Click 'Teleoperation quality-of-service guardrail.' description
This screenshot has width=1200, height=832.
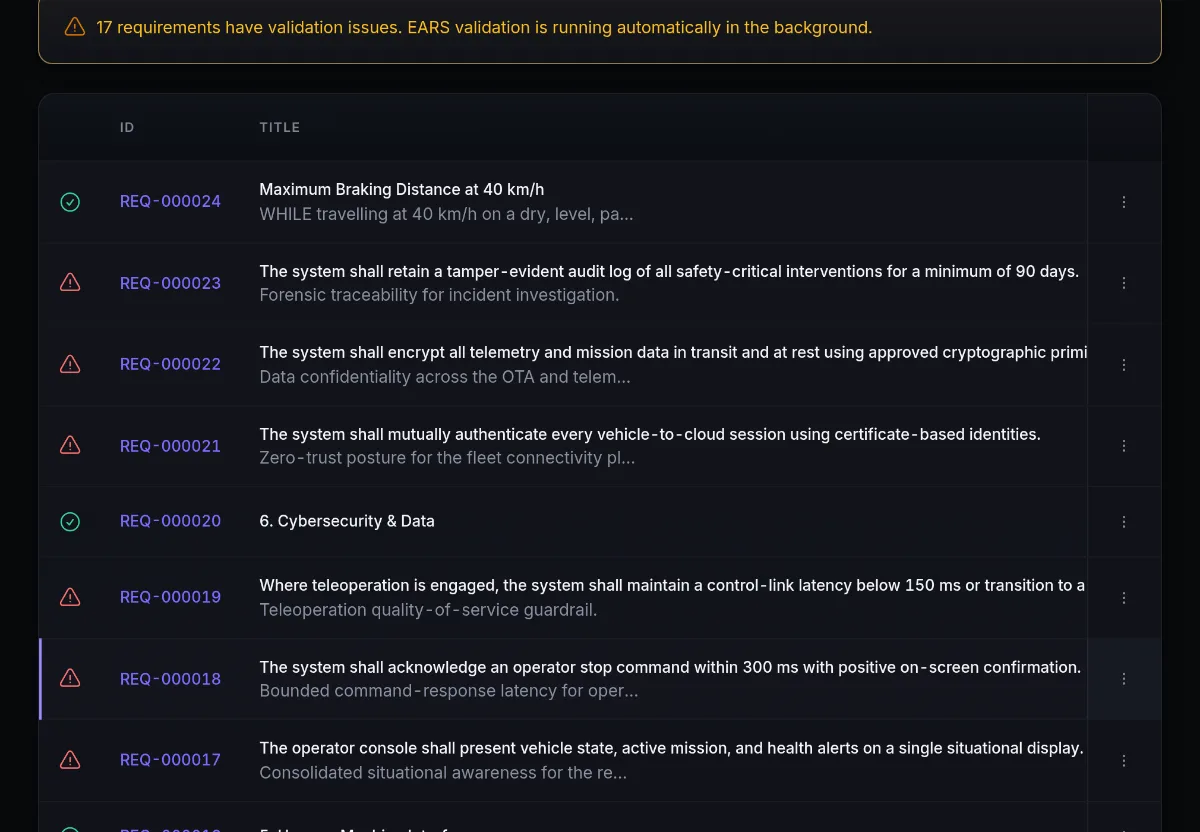(x=428, y=610)
